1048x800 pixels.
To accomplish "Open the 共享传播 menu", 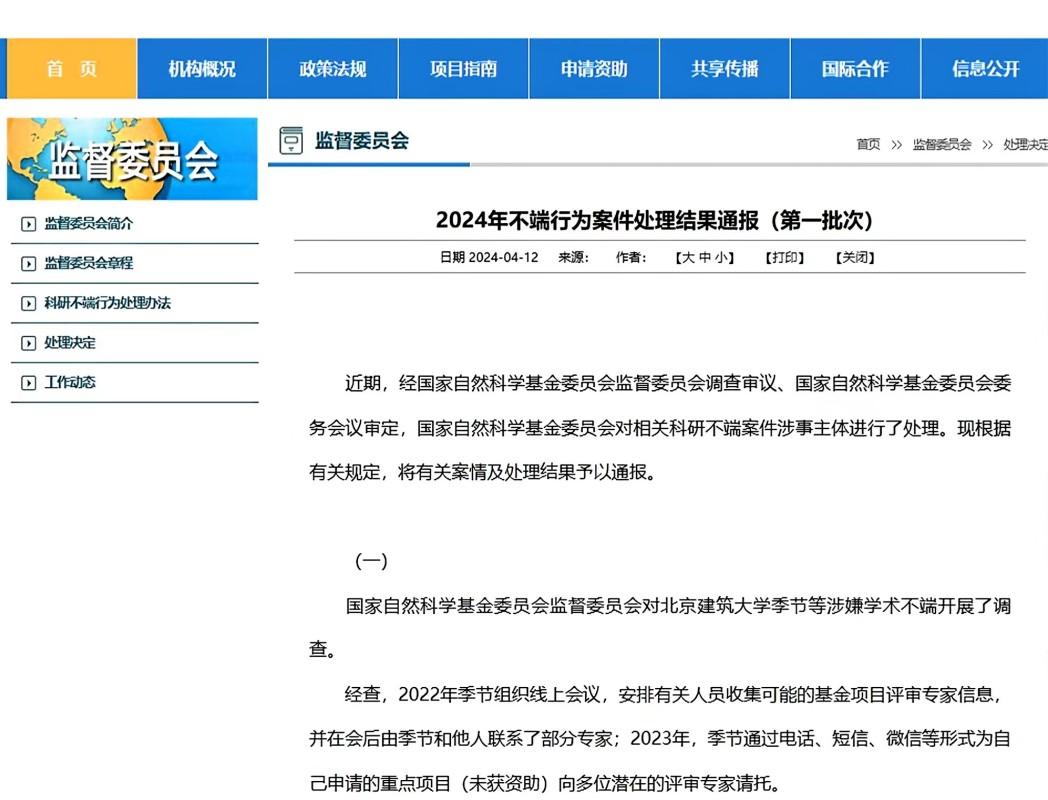I will (x=725, y=69).
